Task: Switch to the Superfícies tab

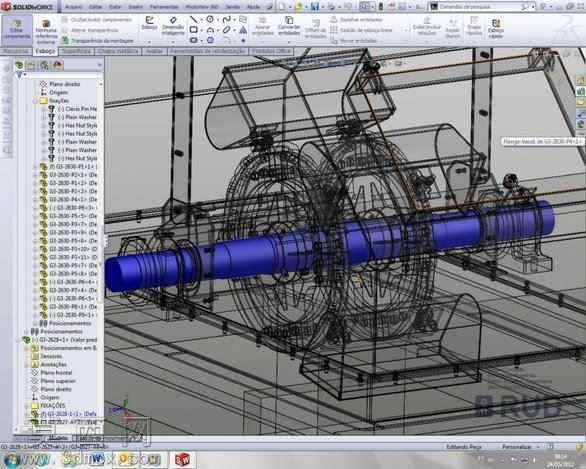Action: (x=75, y=51)
